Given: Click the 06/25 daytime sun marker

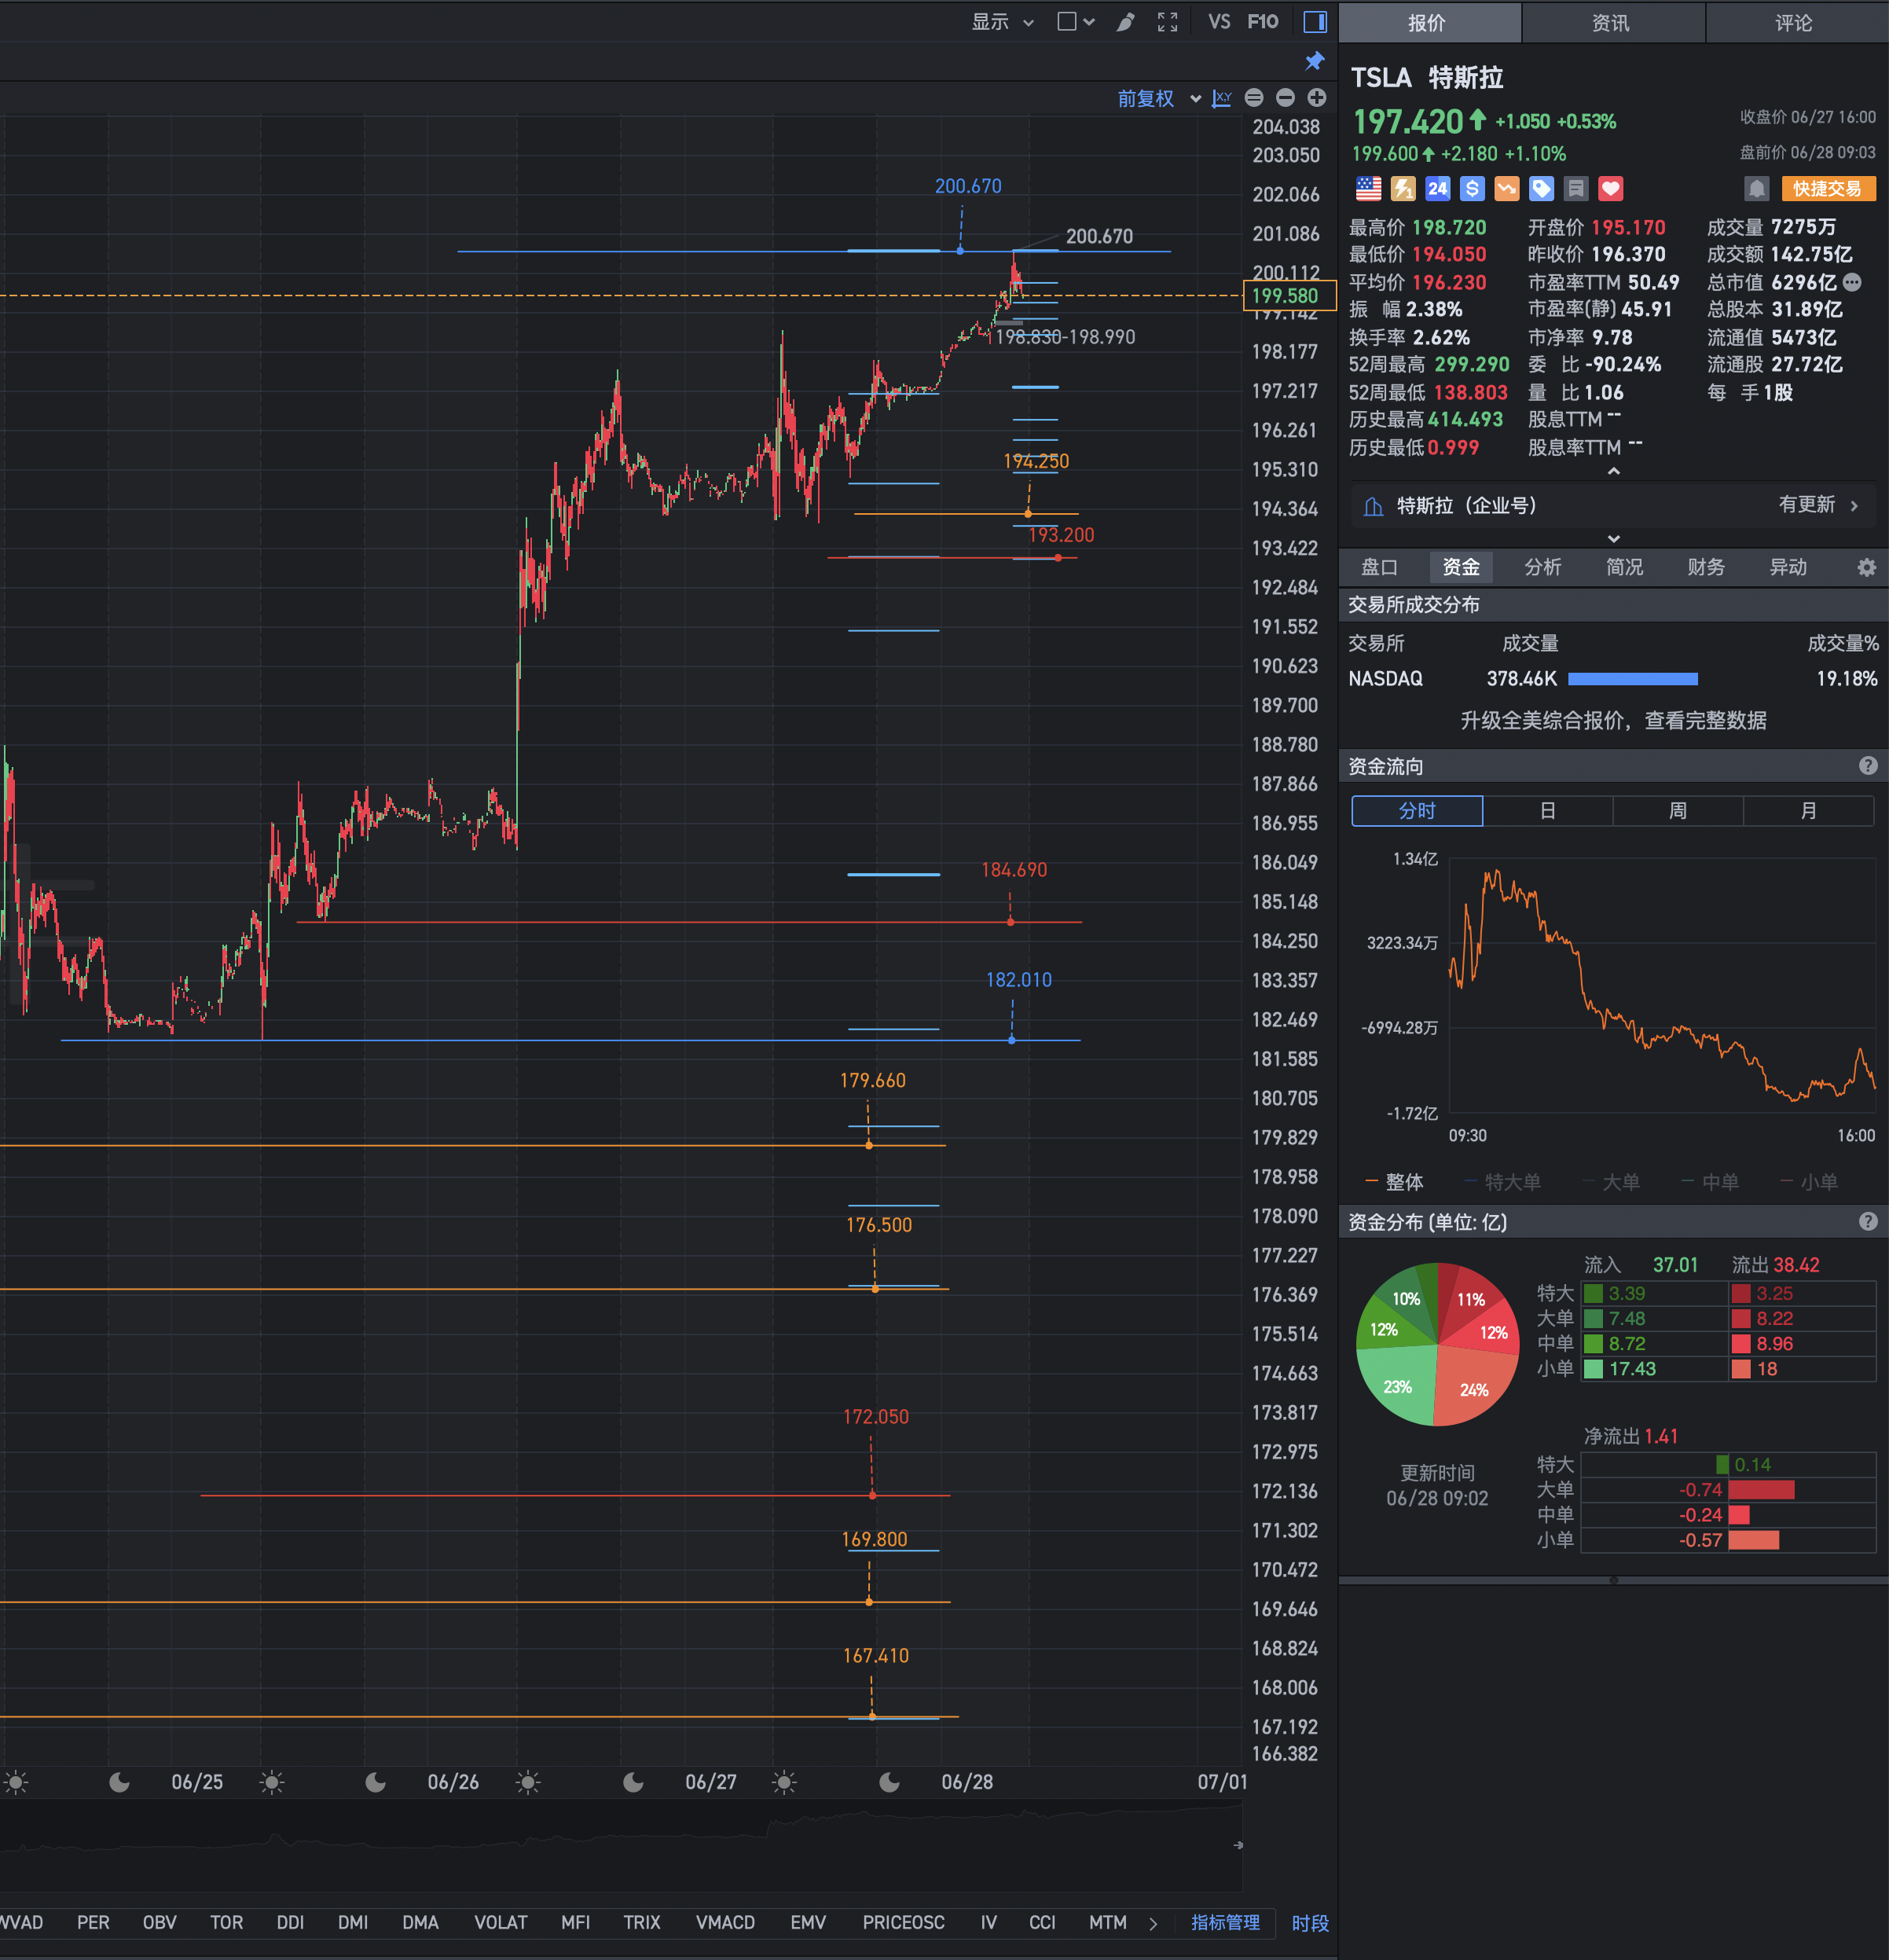Looking at the screenshot, I should coord(271,1783).
